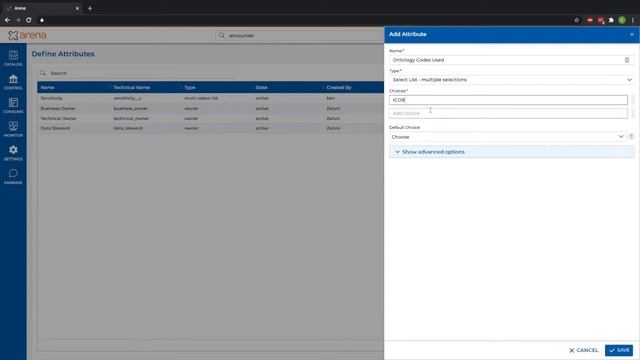Reload the browser page

[29, 20]
